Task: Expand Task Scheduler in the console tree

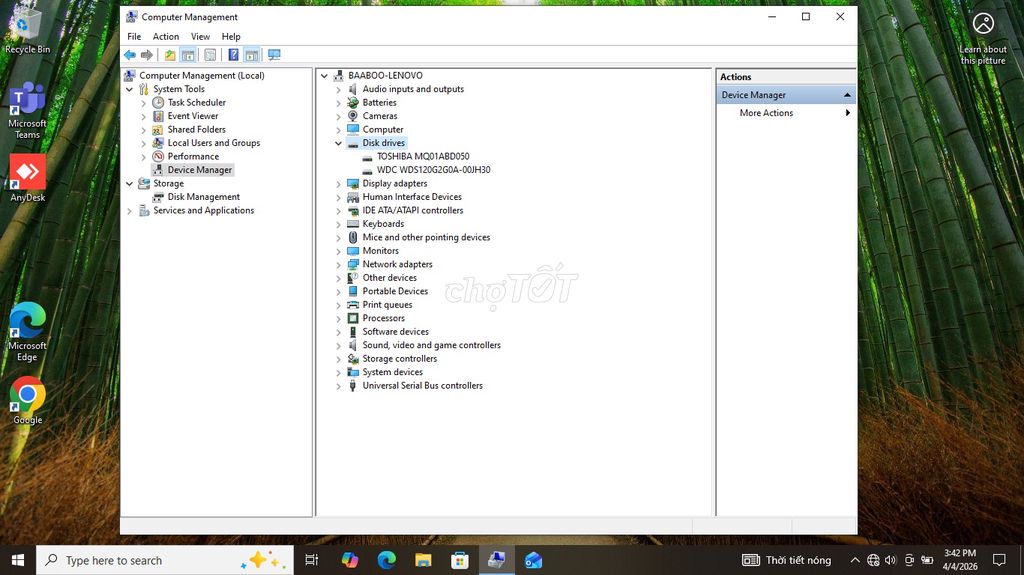Action: tap(144, 103)
